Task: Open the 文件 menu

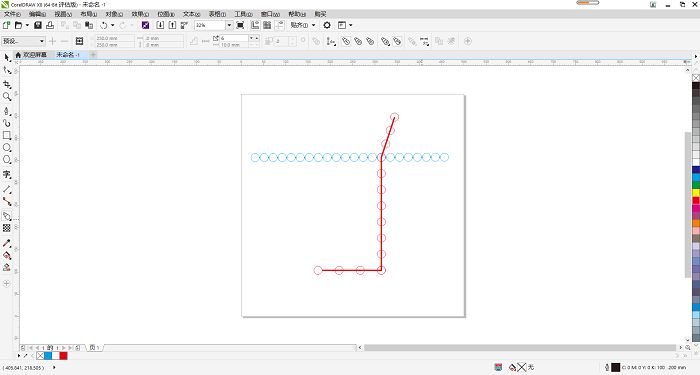Action: tap(12, 14)
